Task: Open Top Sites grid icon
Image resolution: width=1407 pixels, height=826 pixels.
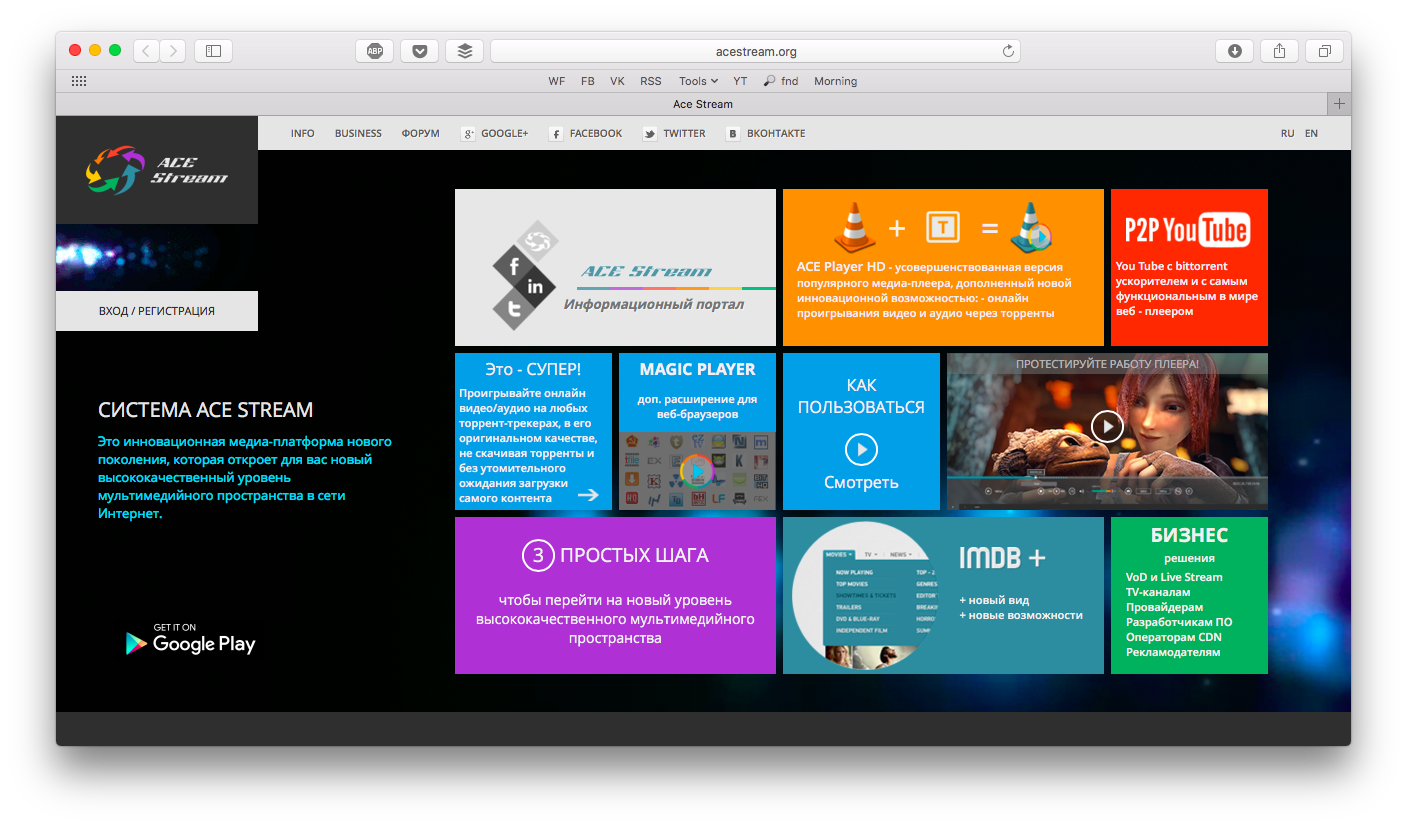Action: 79,81
